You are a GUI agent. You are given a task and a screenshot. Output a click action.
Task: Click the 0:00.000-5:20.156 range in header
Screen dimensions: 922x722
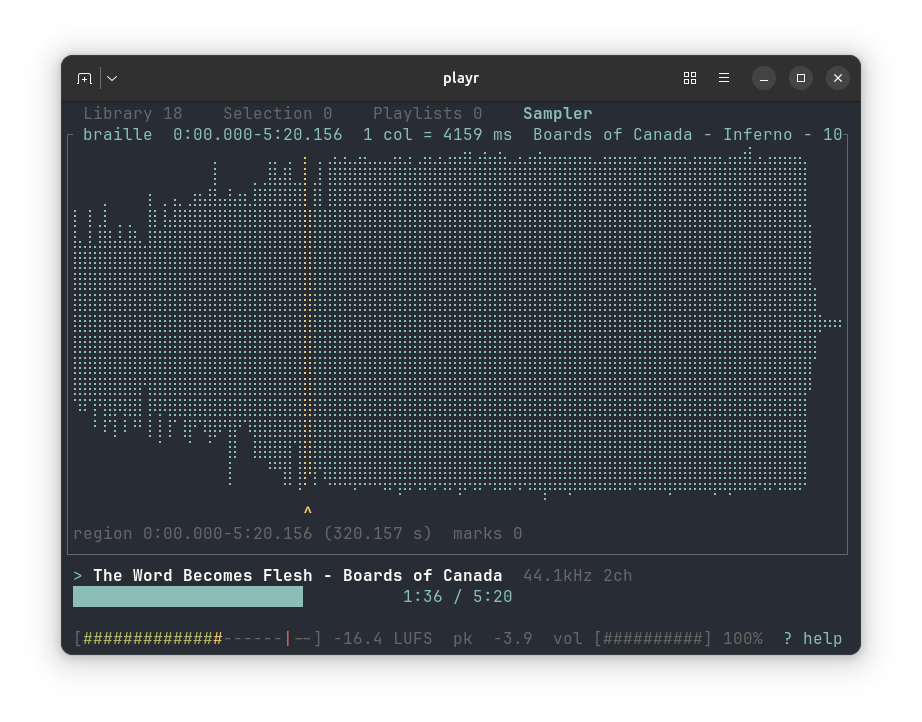click(258, 135)
